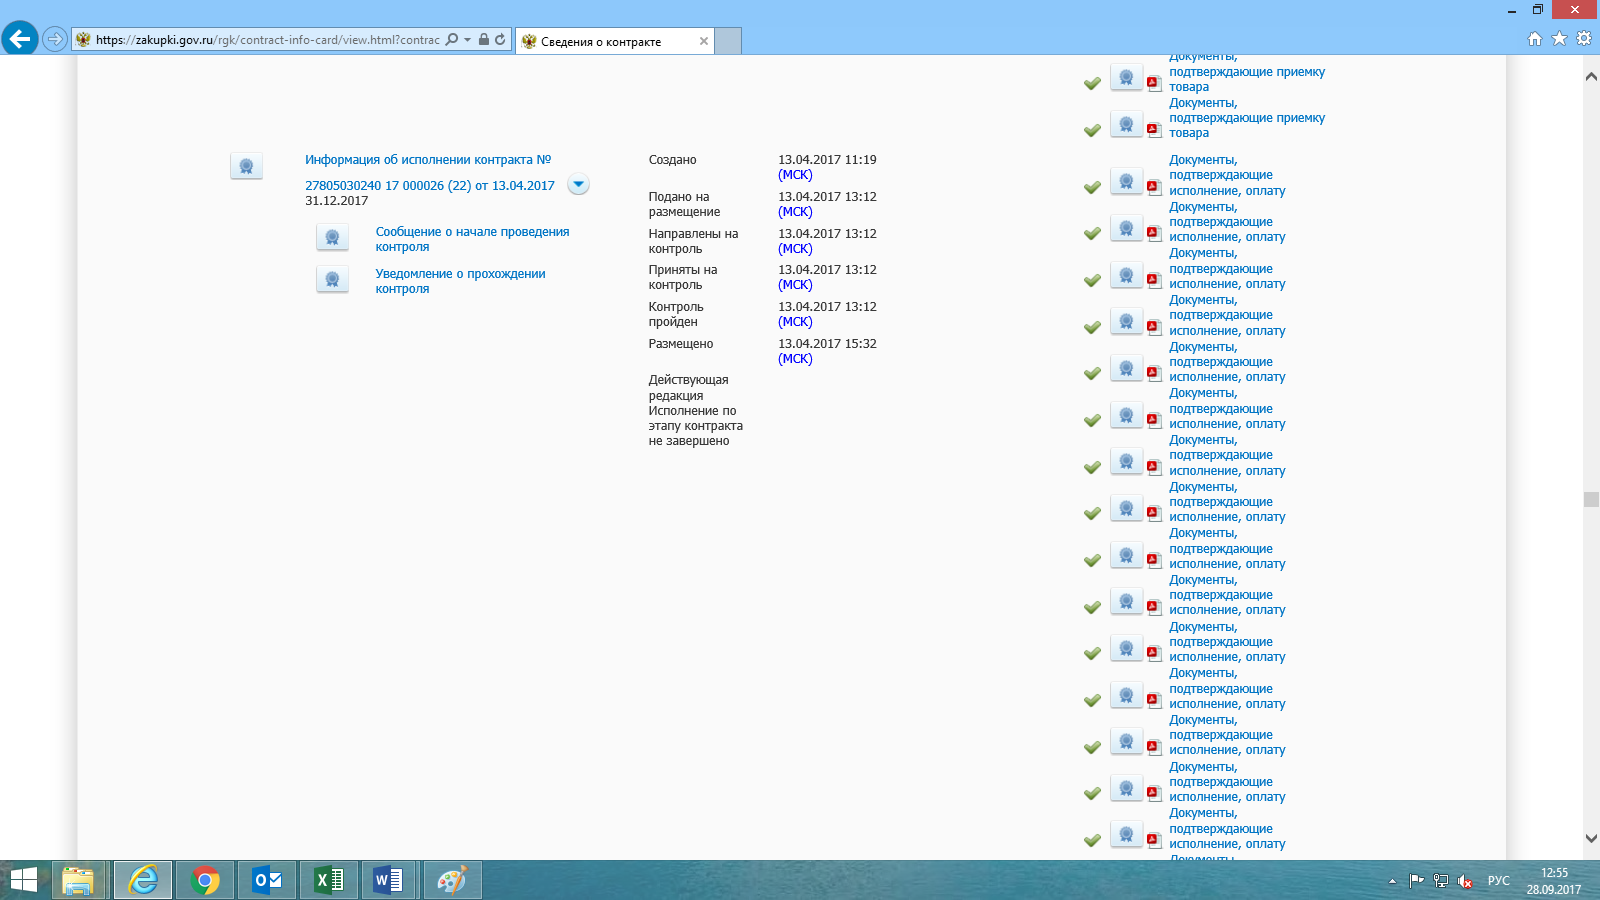Click the 'Действующая редакция' text
Screen dimensions: 1600x900
(688, 388)
